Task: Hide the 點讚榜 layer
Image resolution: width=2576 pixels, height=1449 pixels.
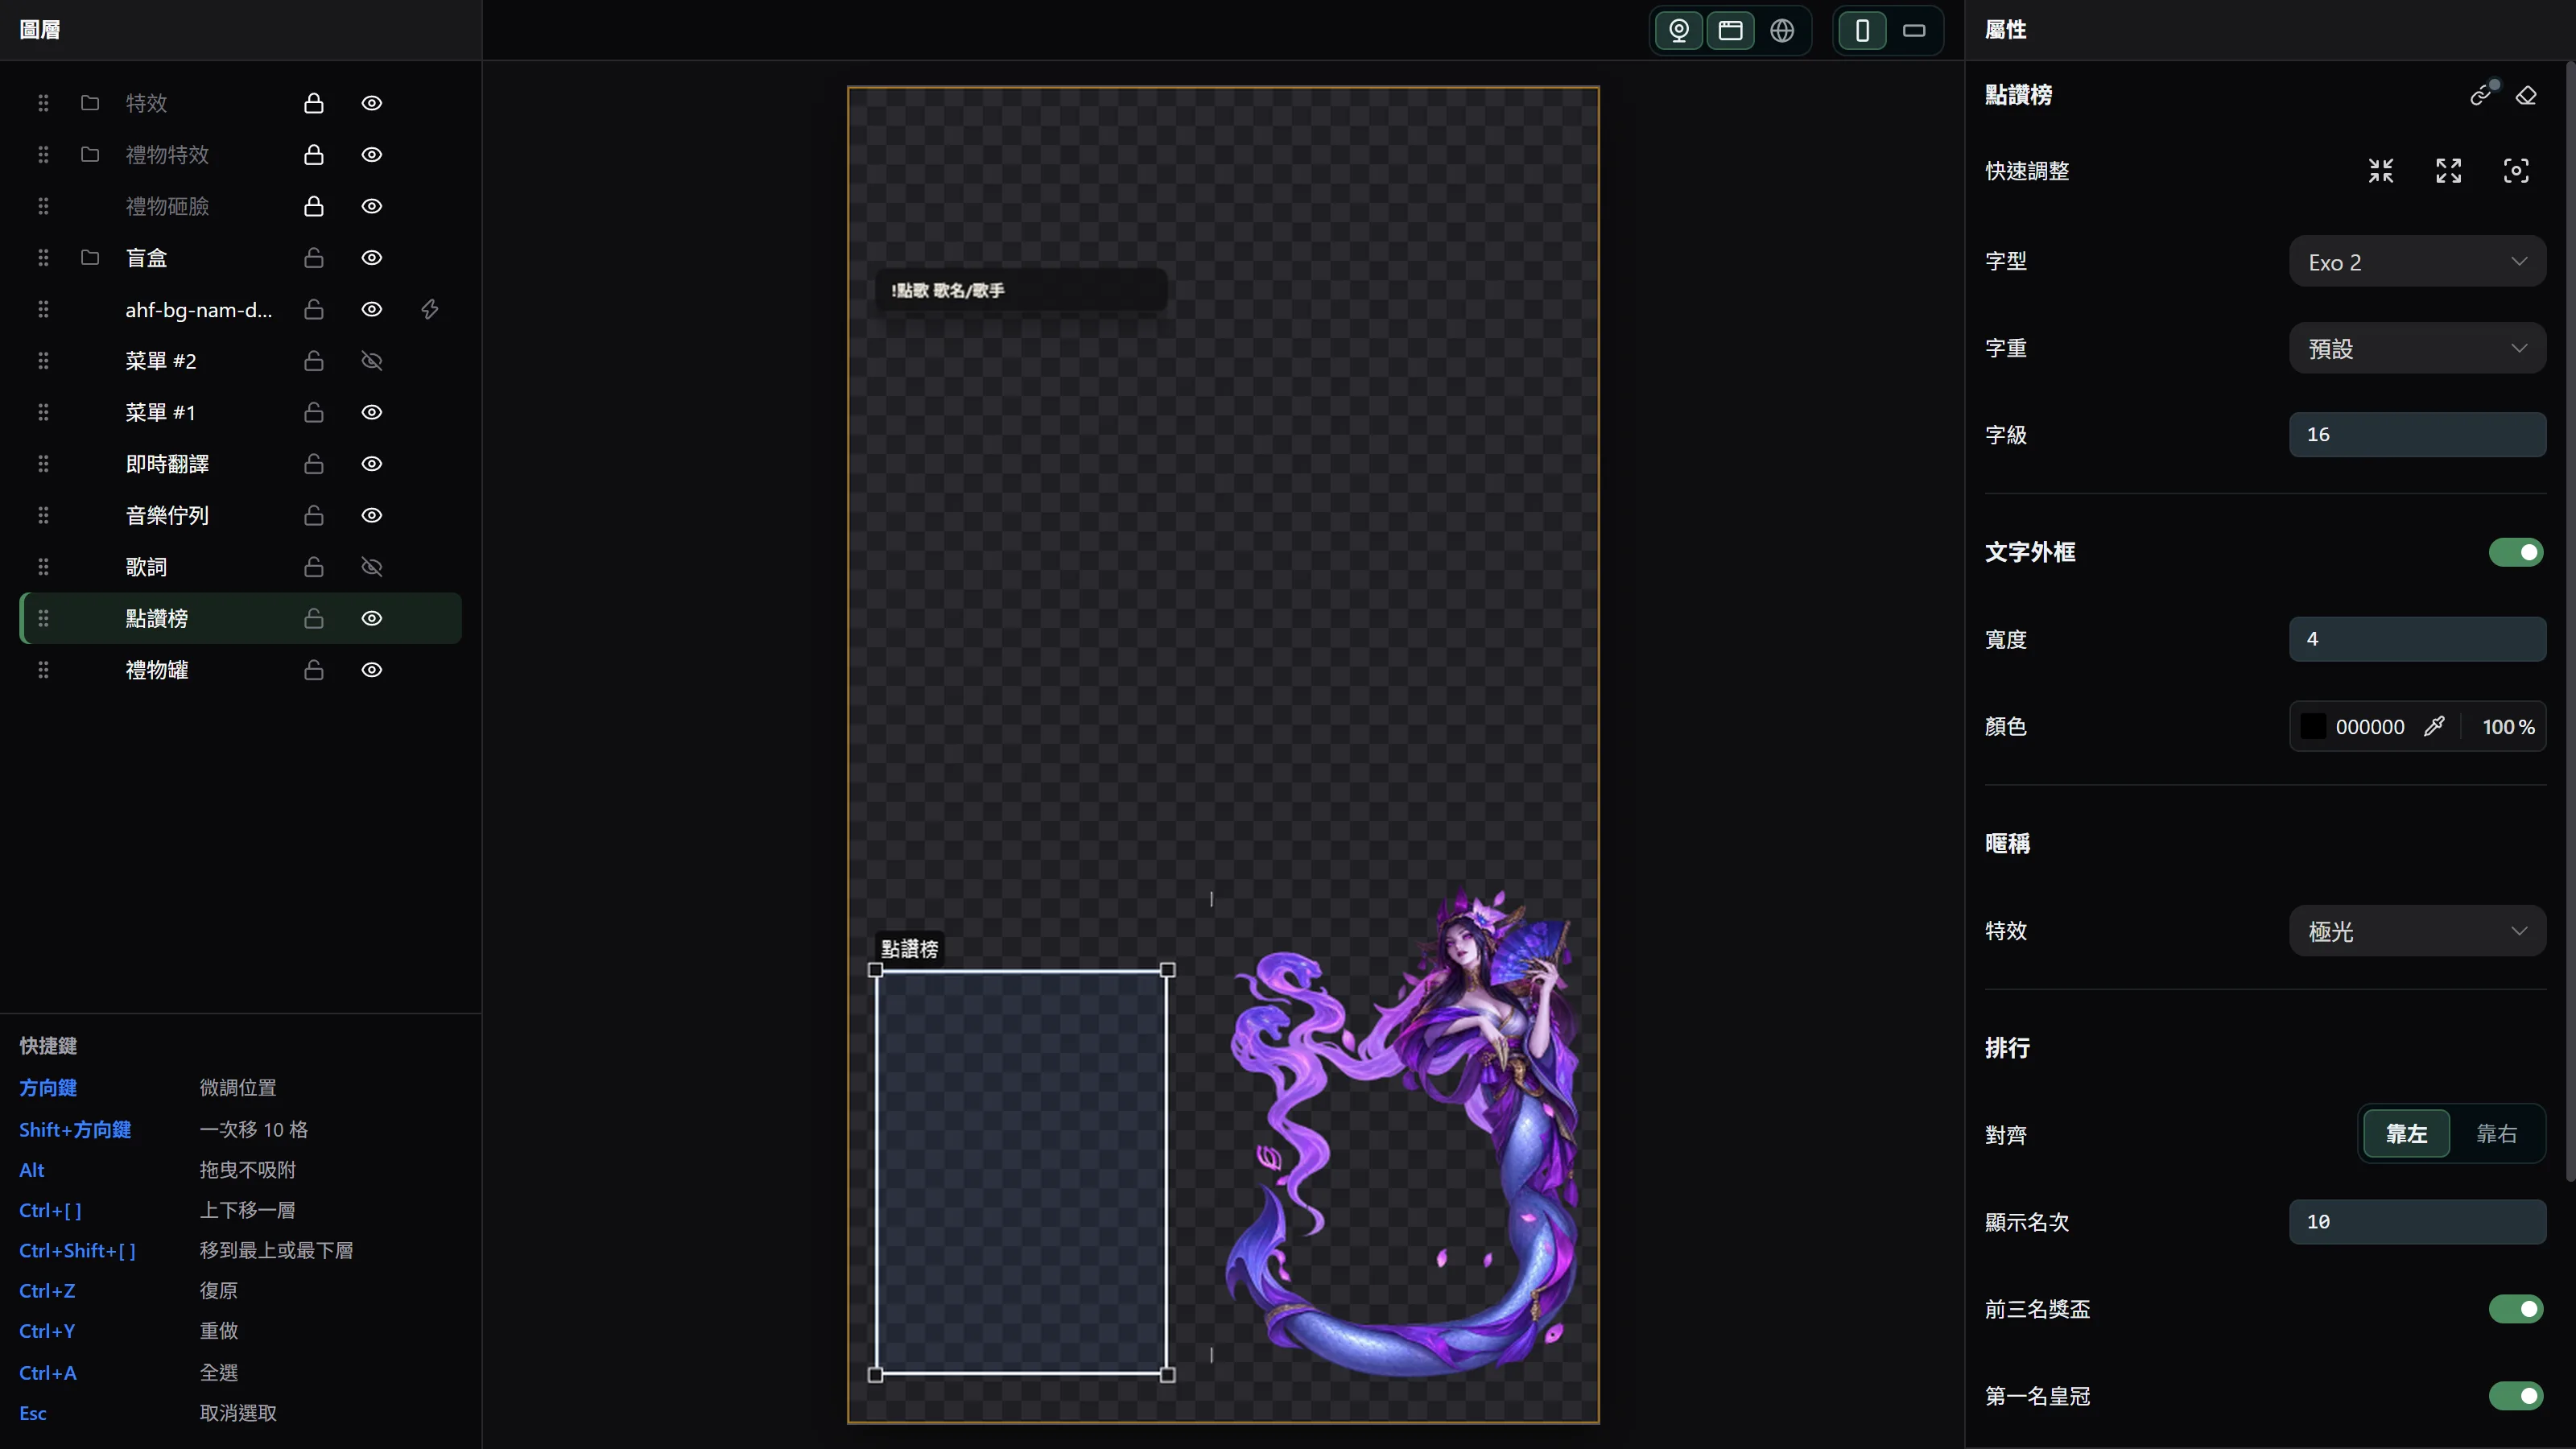Action: [x=372, y=618]
